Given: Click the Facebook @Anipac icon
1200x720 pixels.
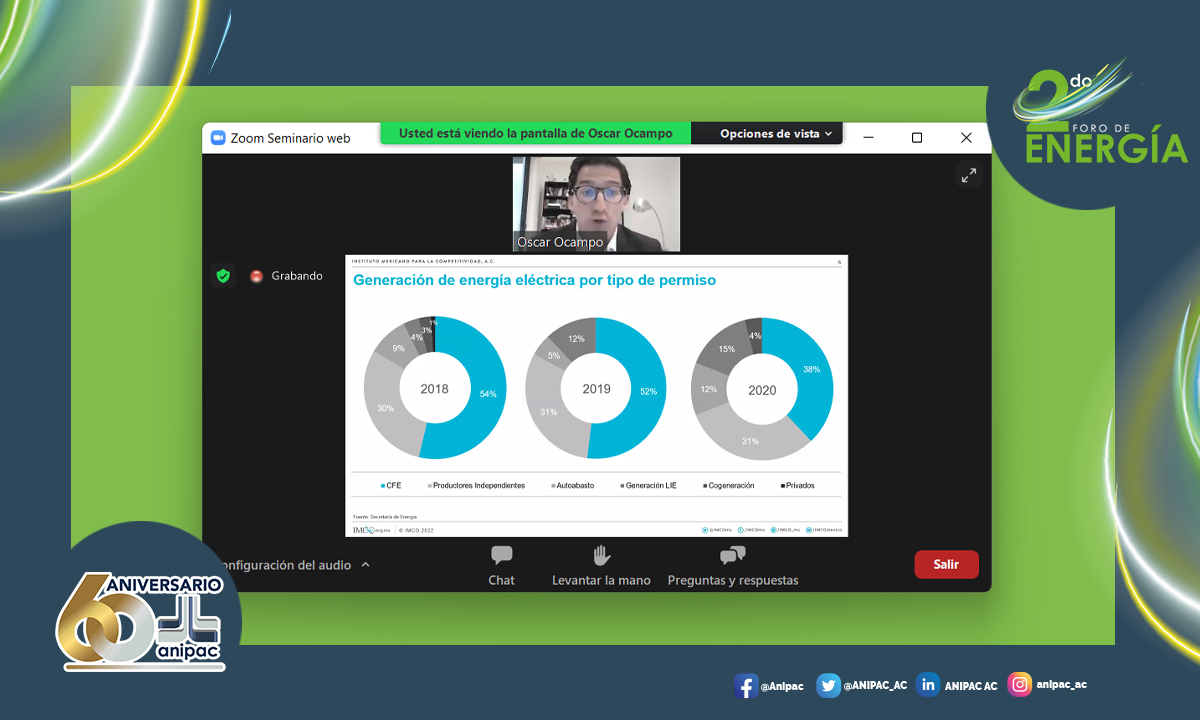Looking at the screenshot, I should click(x=745, y=686).
